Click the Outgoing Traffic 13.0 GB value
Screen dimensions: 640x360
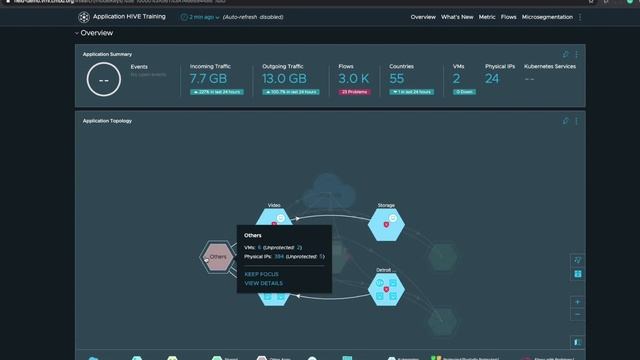[x=284, y=78]
